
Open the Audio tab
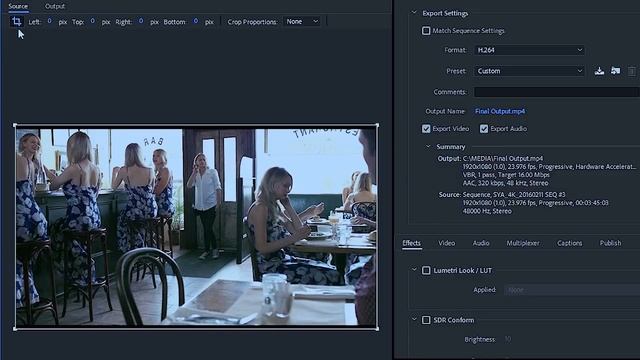coord(481,243)
